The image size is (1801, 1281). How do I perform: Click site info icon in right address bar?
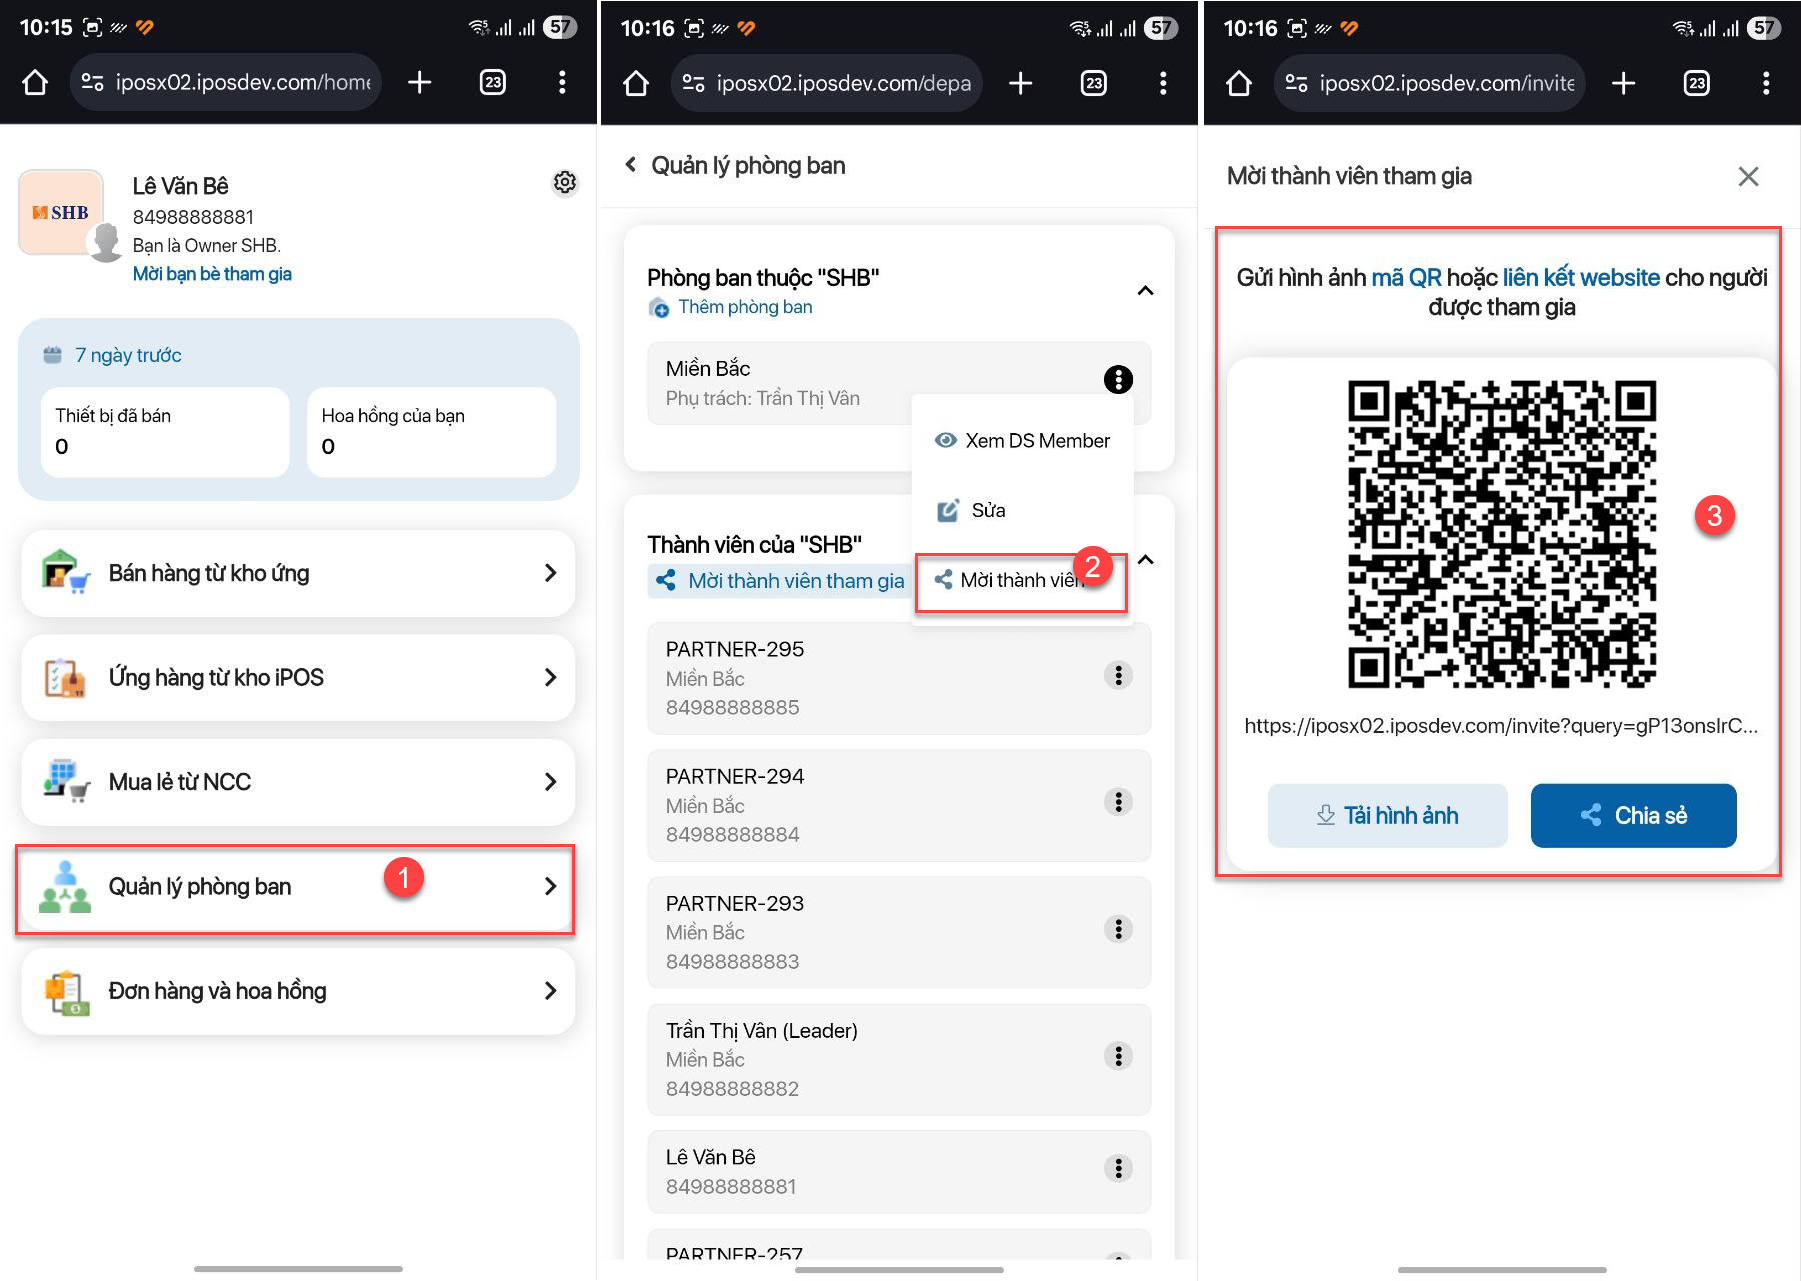pyautogui.click(x=1296, y=83)
